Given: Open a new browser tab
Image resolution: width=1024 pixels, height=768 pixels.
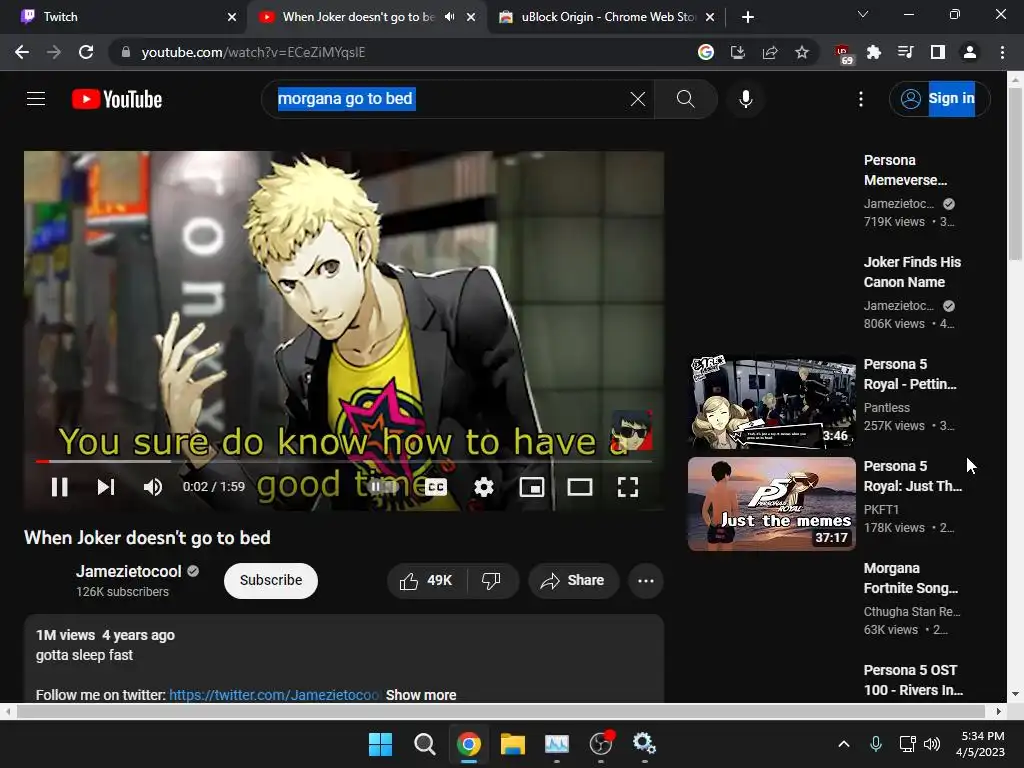Looking at the screenshot, I should point(748,17).
